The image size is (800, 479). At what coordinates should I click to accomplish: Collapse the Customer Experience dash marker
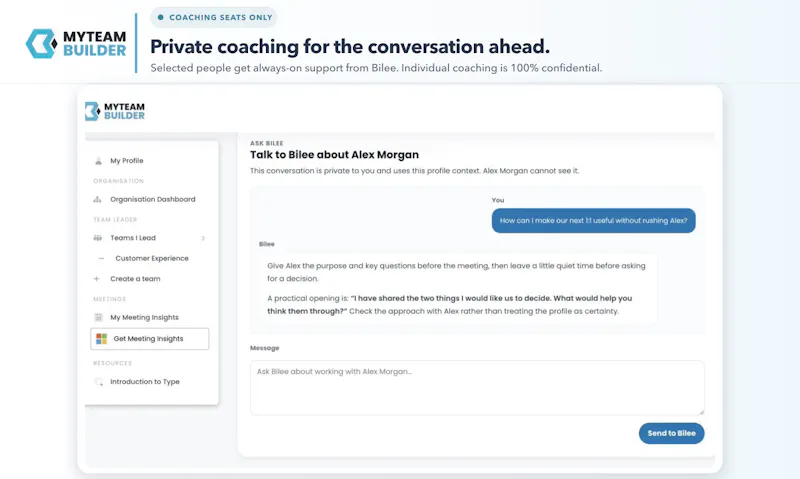101,258
